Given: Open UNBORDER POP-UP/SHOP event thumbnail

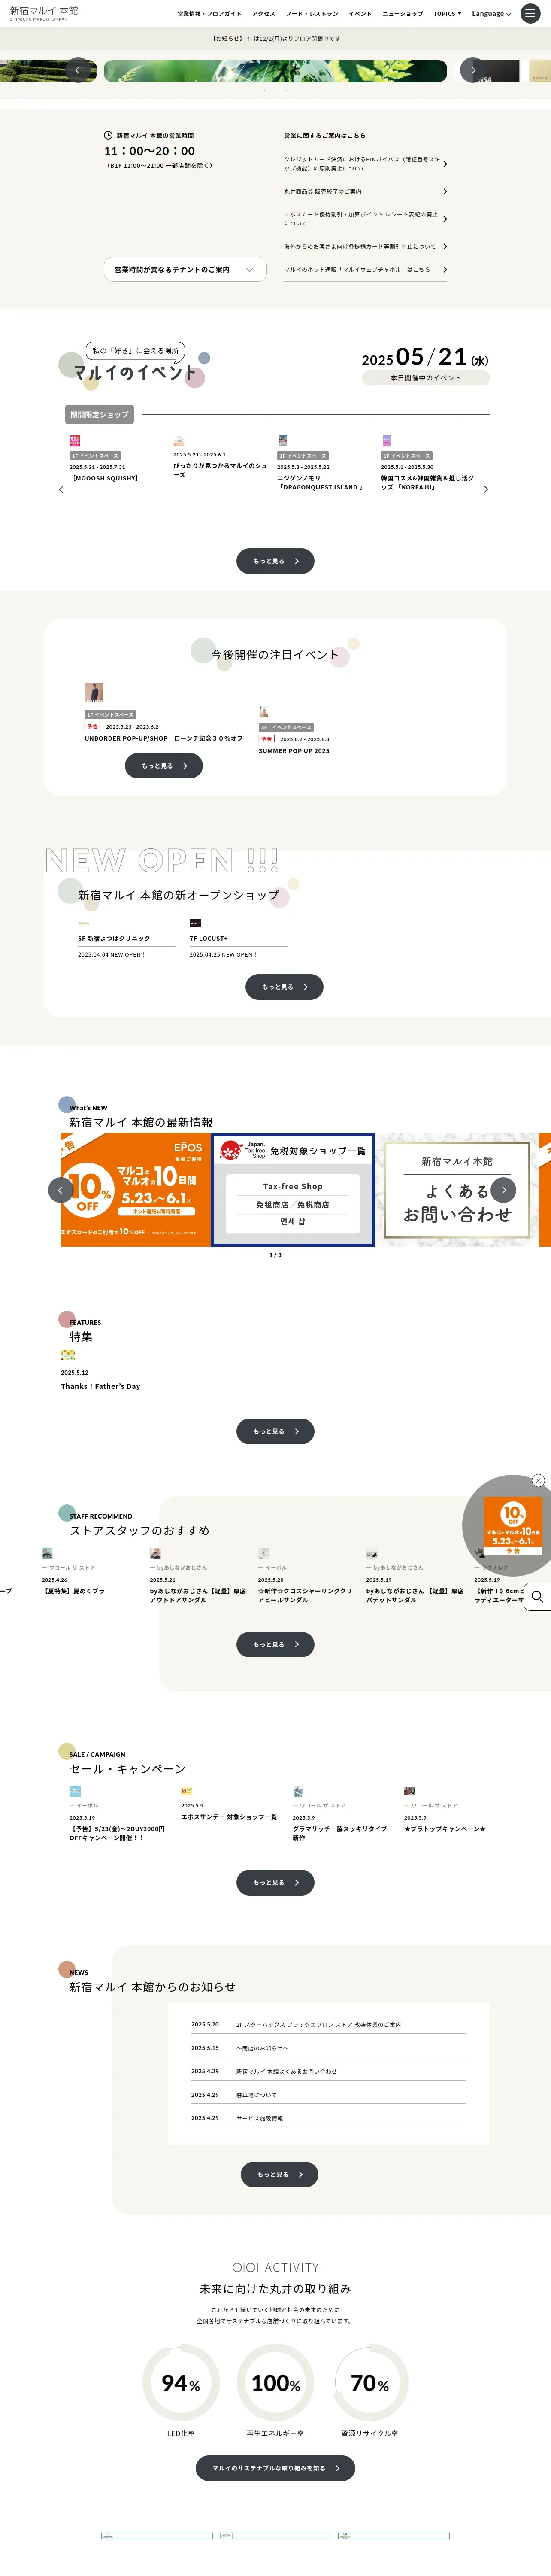Looking at the screenshot, I should click(94, 692).
